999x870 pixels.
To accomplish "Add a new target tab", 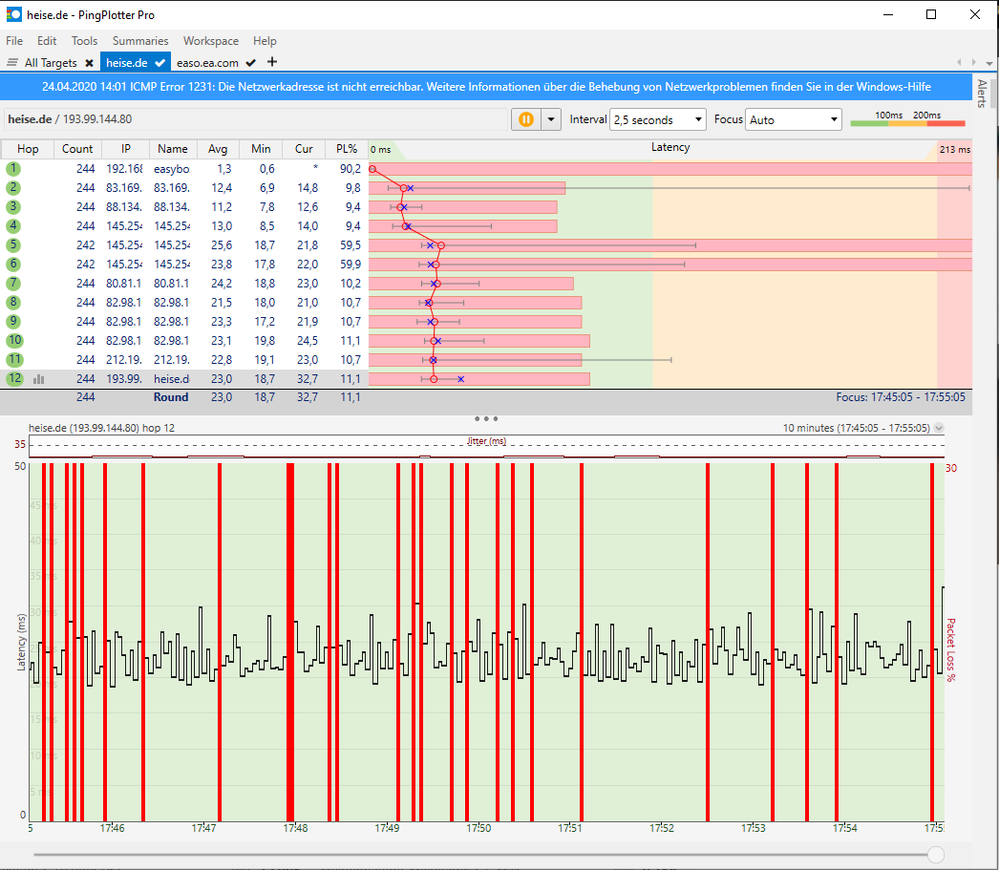I will pyautogui.click(x=272, y=63).
